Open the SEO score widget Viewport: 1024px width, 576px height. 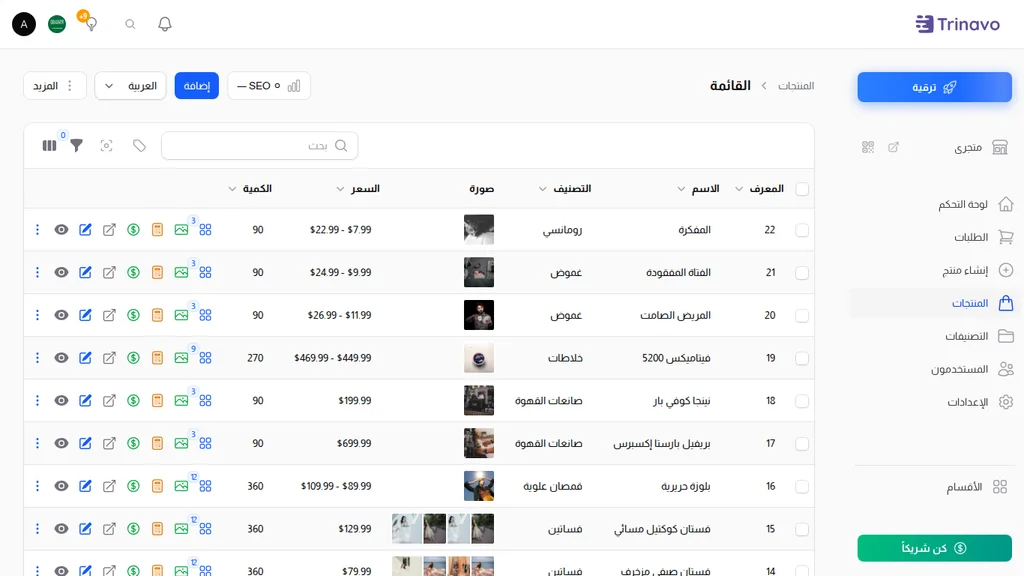[x=269, y=86]
